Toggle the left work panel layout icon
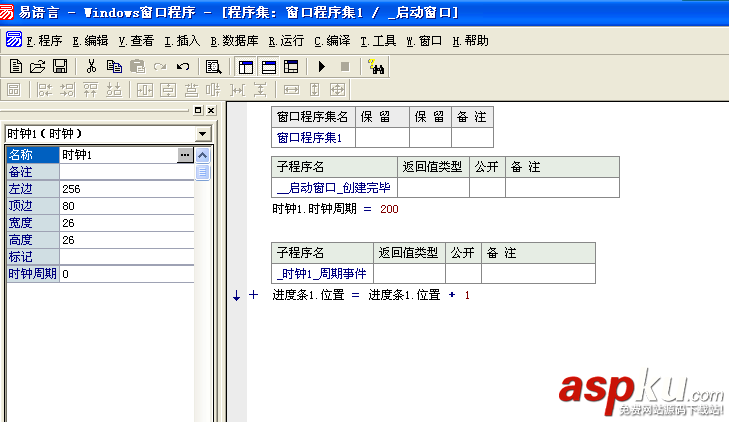The image size is (729, 422). click(x=246, y=67)
